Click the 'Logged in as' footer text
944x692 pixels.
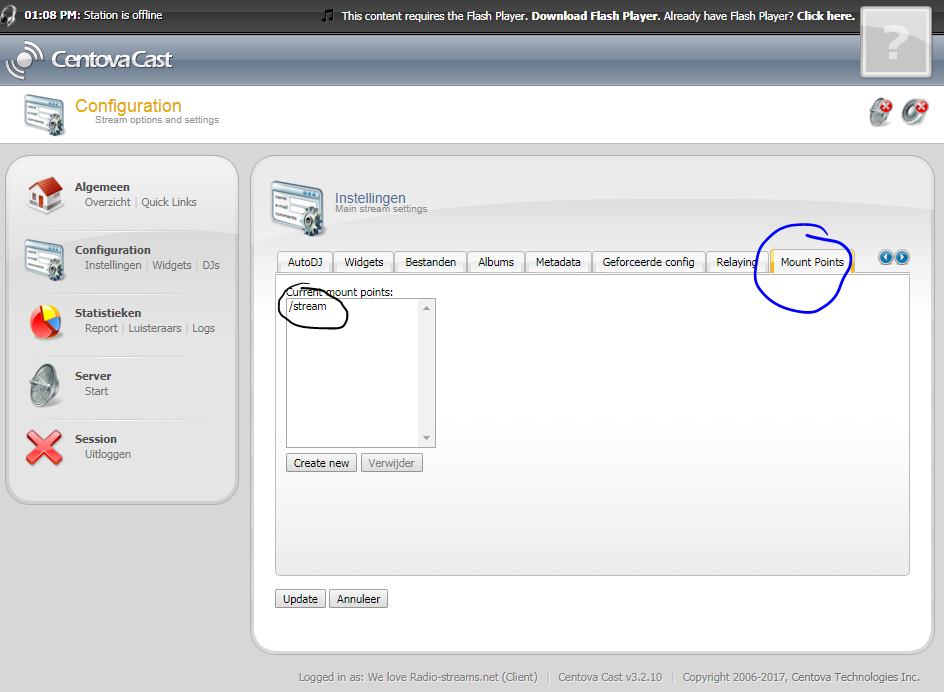click(x=418, y=677)
